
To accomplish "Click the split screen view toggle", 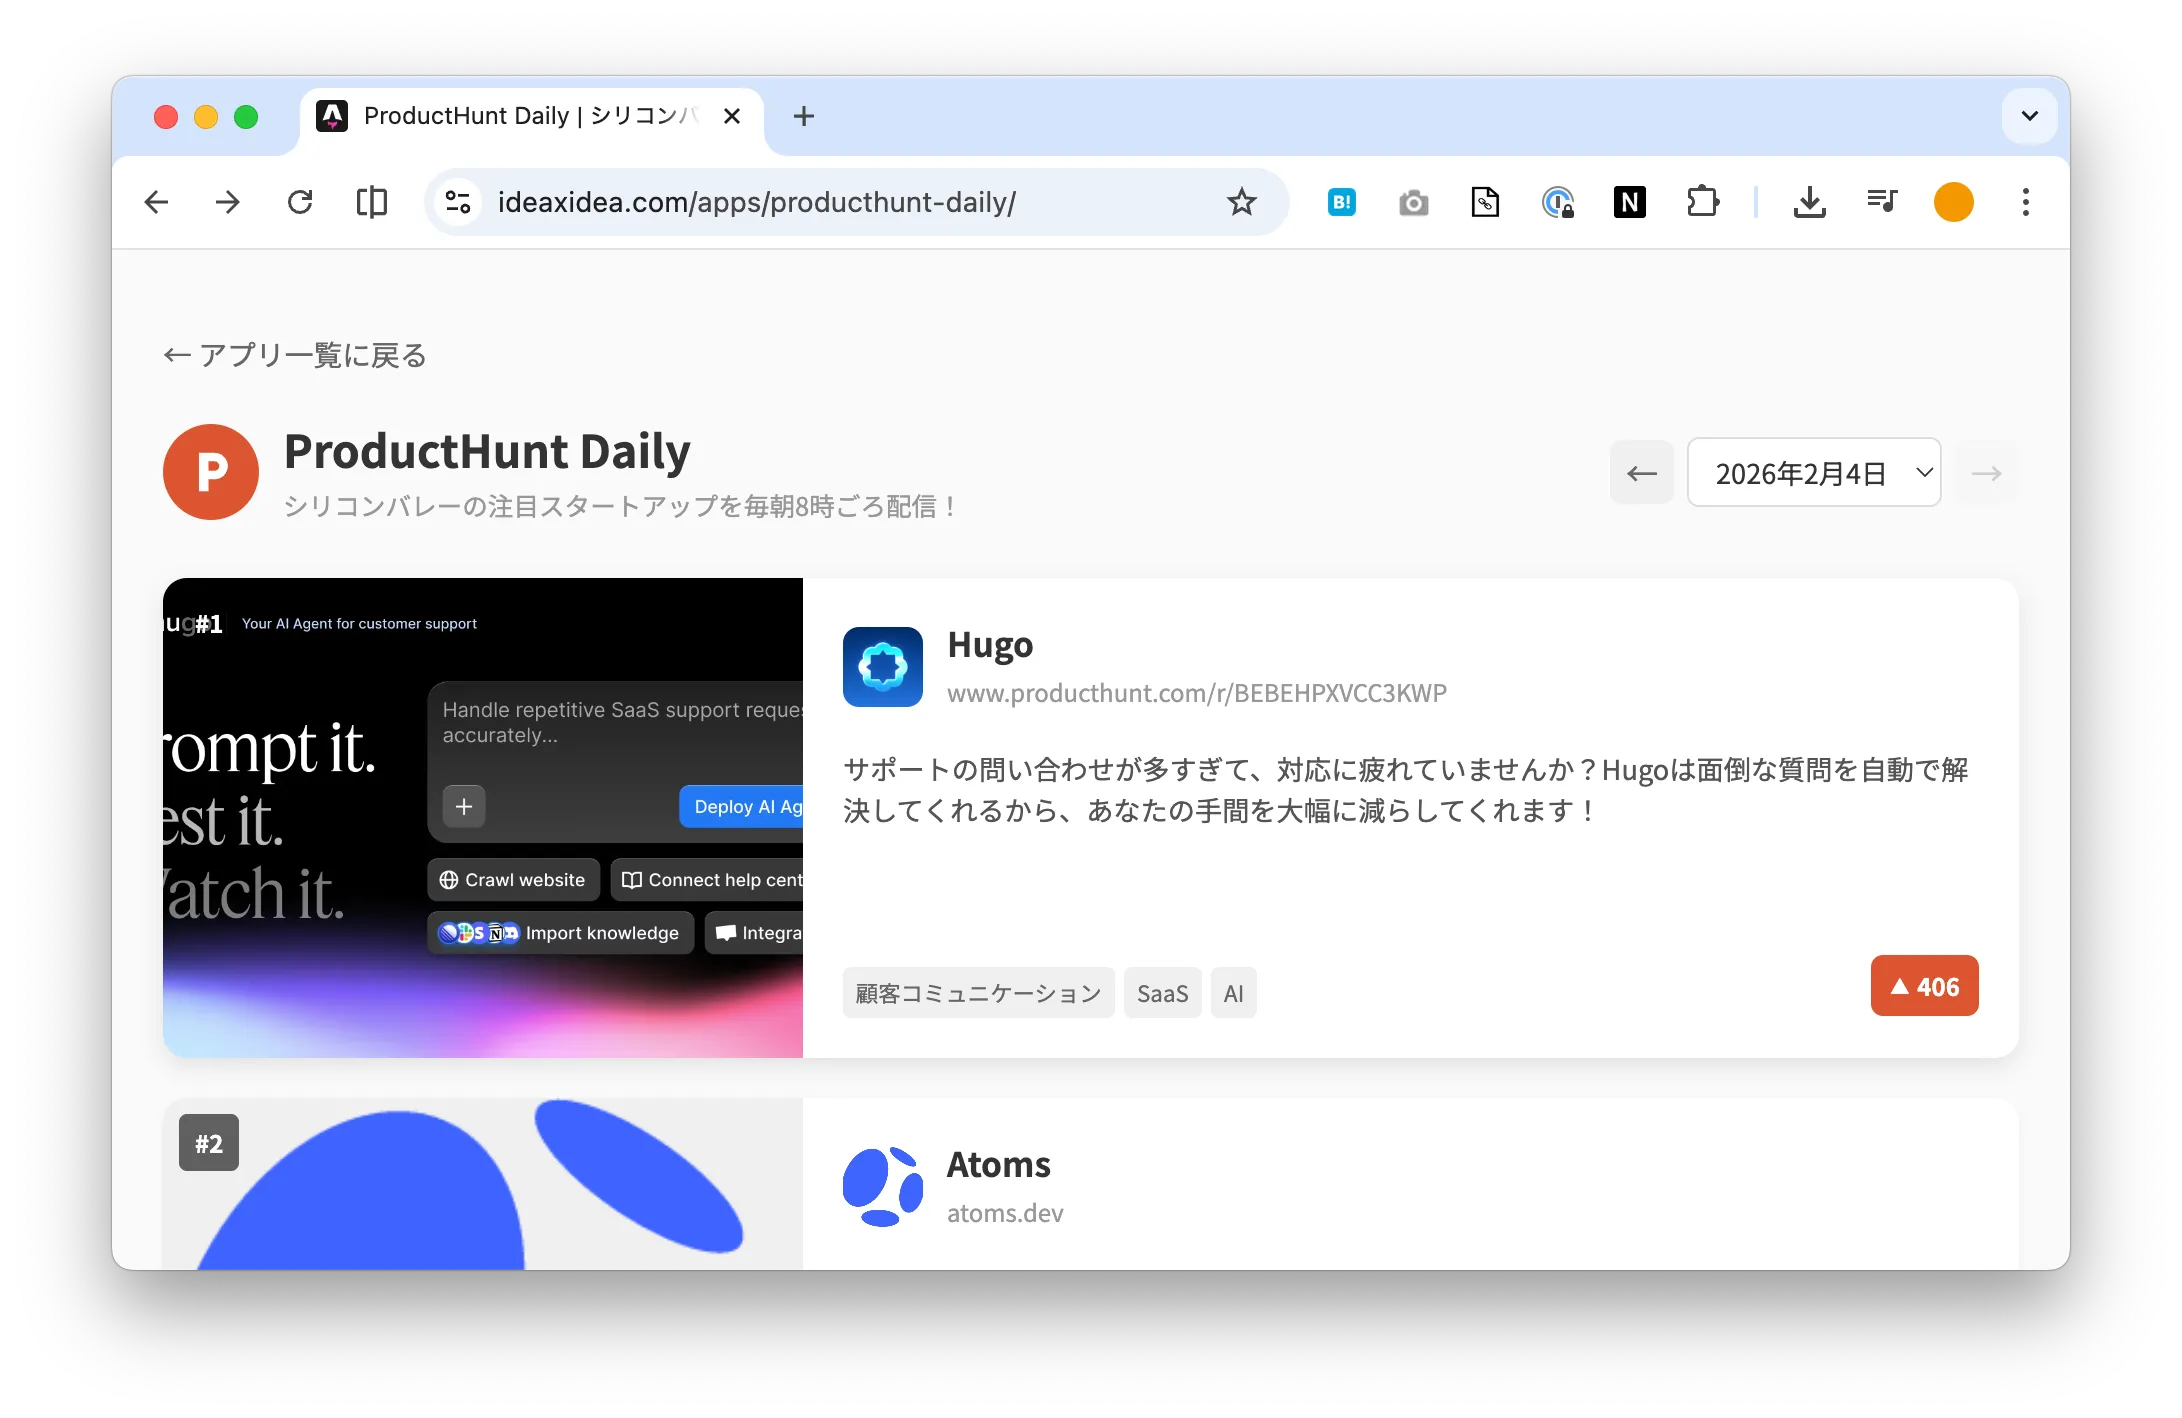I will [x=371, y=202].
